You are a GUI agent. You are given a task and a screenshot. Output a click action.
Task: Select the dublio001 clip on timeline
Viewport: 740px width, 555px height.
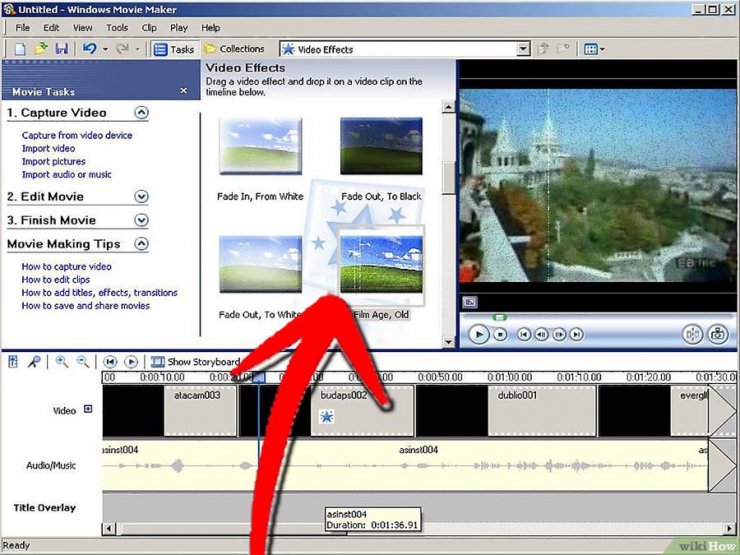[x=542, y=411]
